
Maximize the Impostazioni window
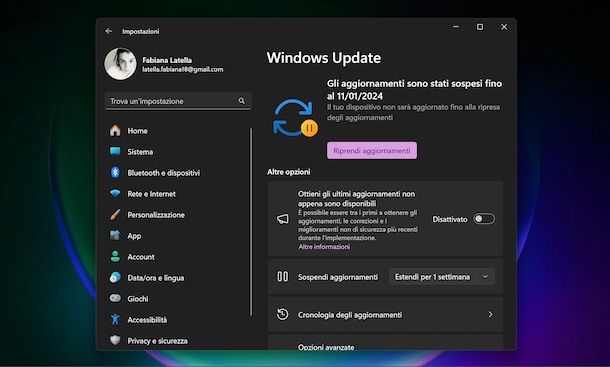pyautogui.click(x=480, y=27)
